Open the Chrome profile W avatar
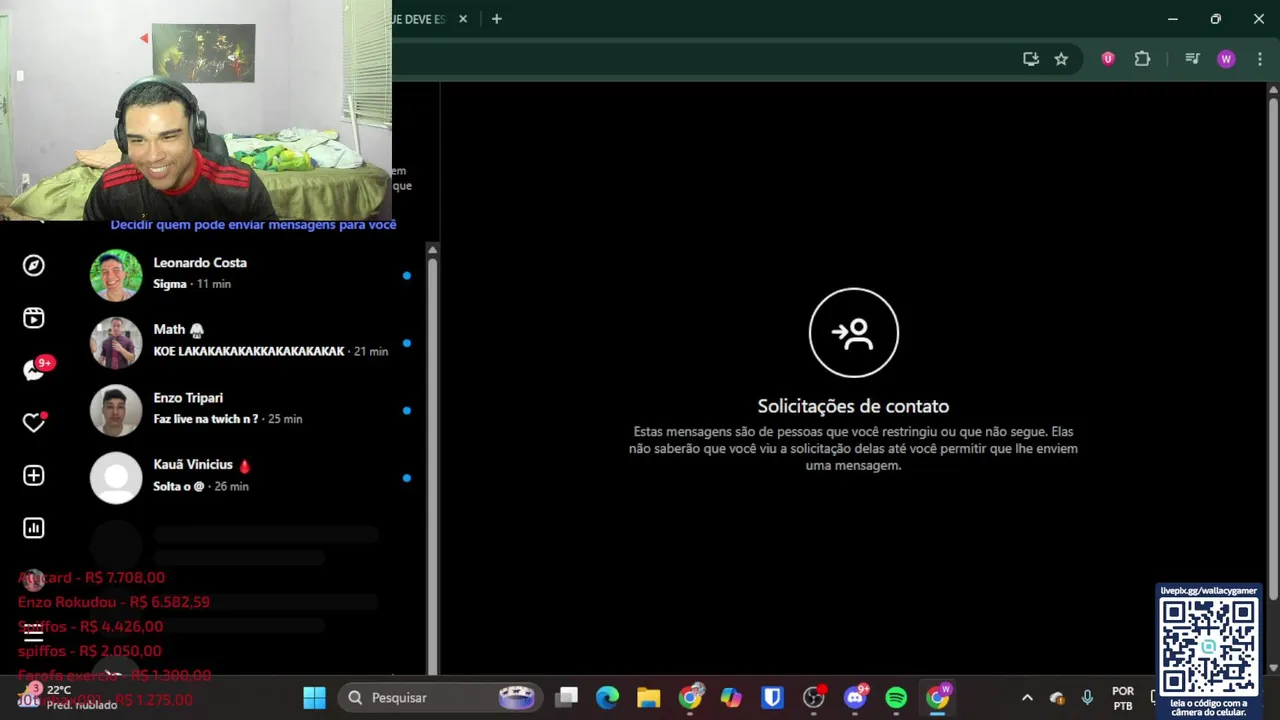Screen dimensions: 1280x720 pyautogui.click(x=1226, y=59)
